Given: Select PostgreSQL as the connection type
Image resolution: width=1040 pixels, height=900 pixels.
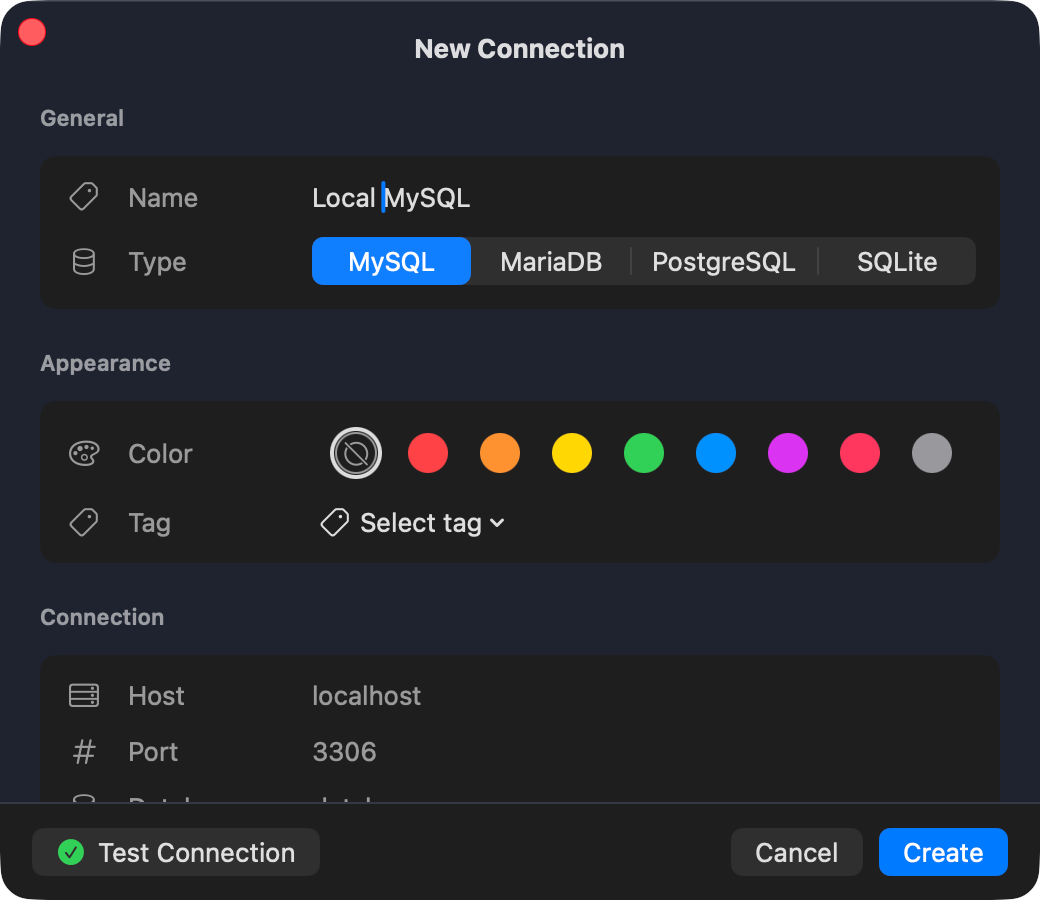Looking at the screenshot, I should 723,261.
